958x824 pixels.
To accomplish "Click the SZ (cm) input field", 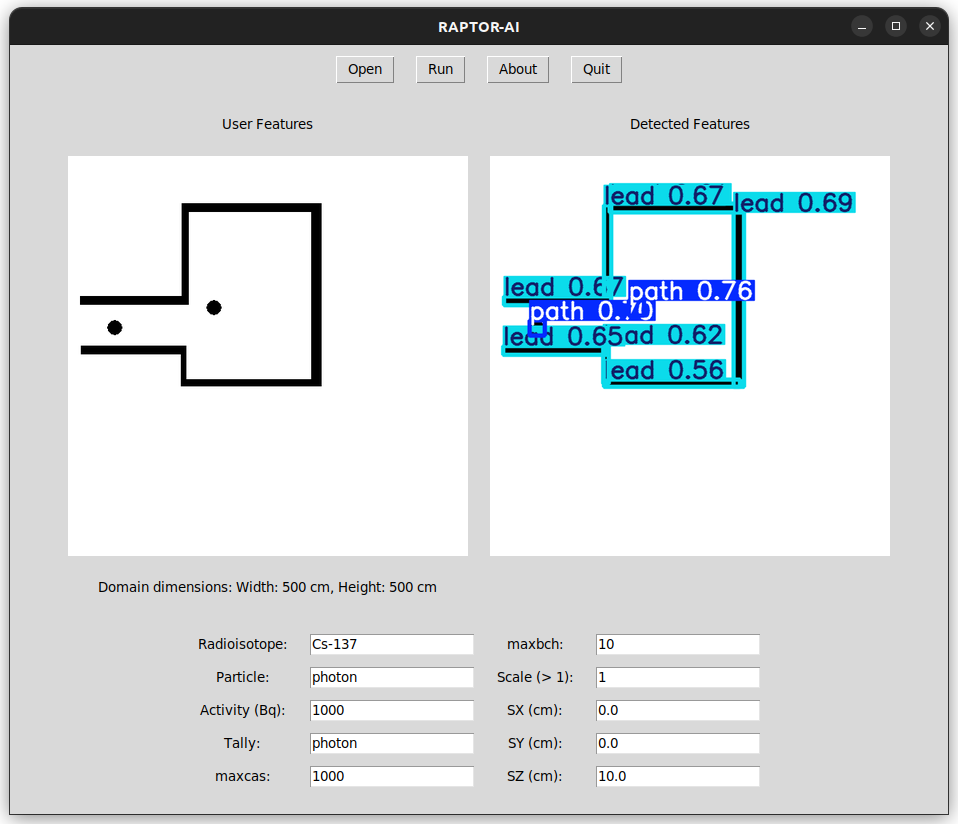I will point(677,777).
